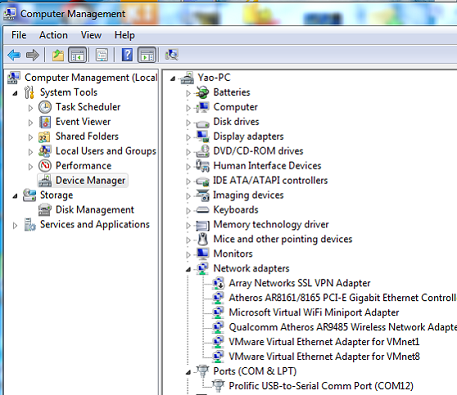Select Microsoft Virtual WiFi Miniport Adapter
This screenshot has height=395, width=457.
click(314, 312)
